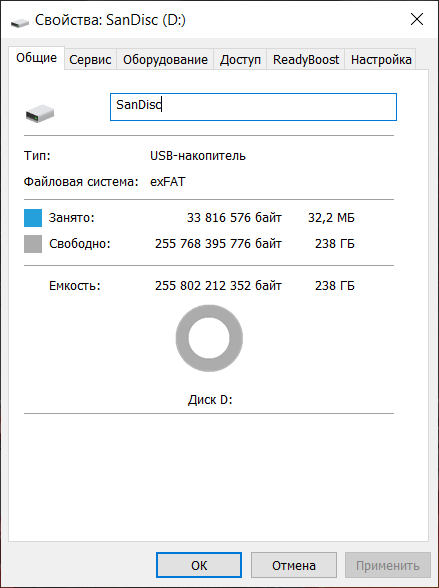Click the USB-накопитель type text
439x588 pixels.
198,156
